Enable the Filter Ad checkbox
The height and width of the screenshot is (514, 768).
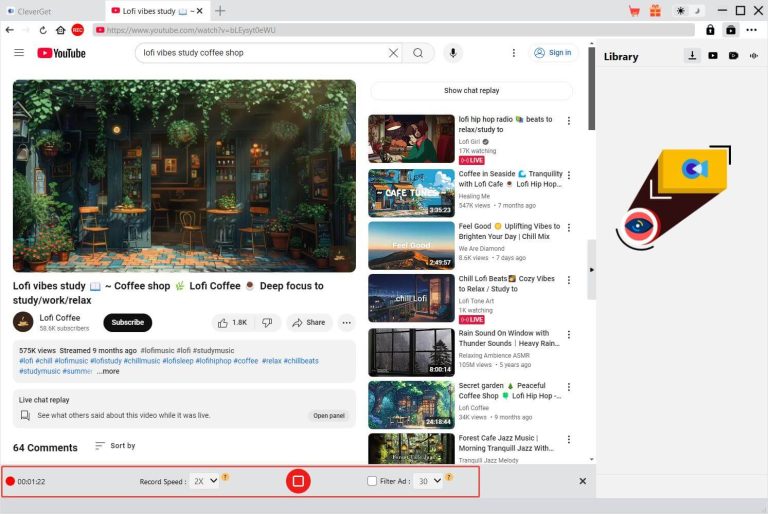[373, 481]
